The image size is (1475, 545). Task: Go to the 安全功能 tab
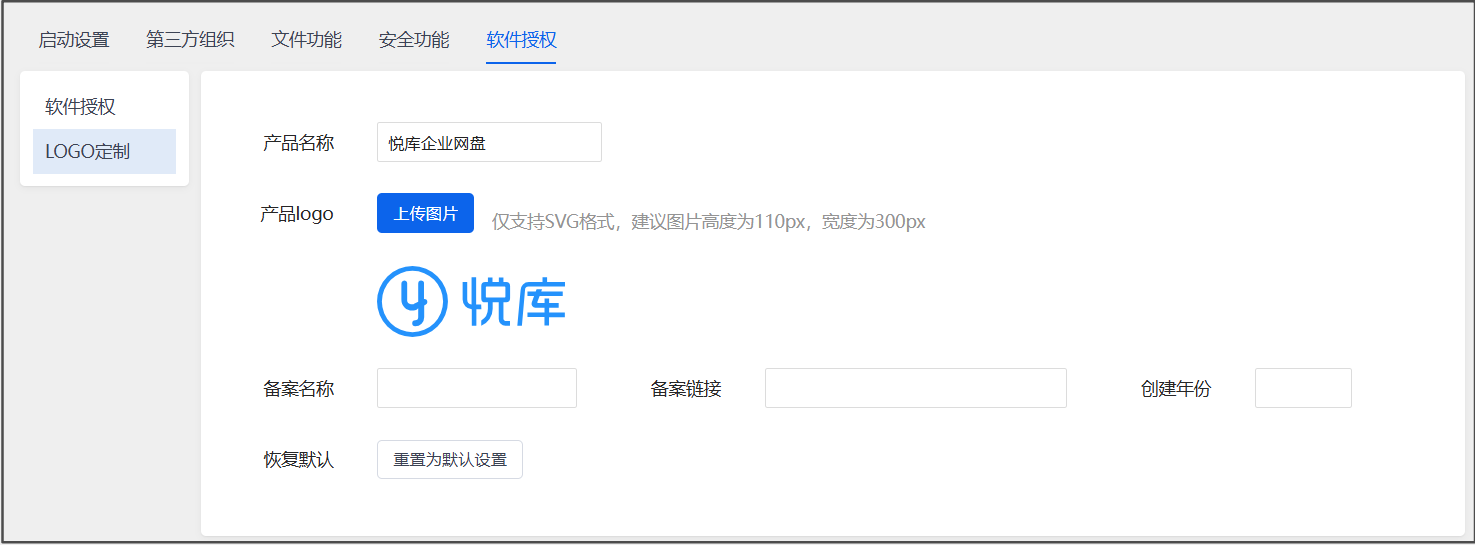coord(414,40)
